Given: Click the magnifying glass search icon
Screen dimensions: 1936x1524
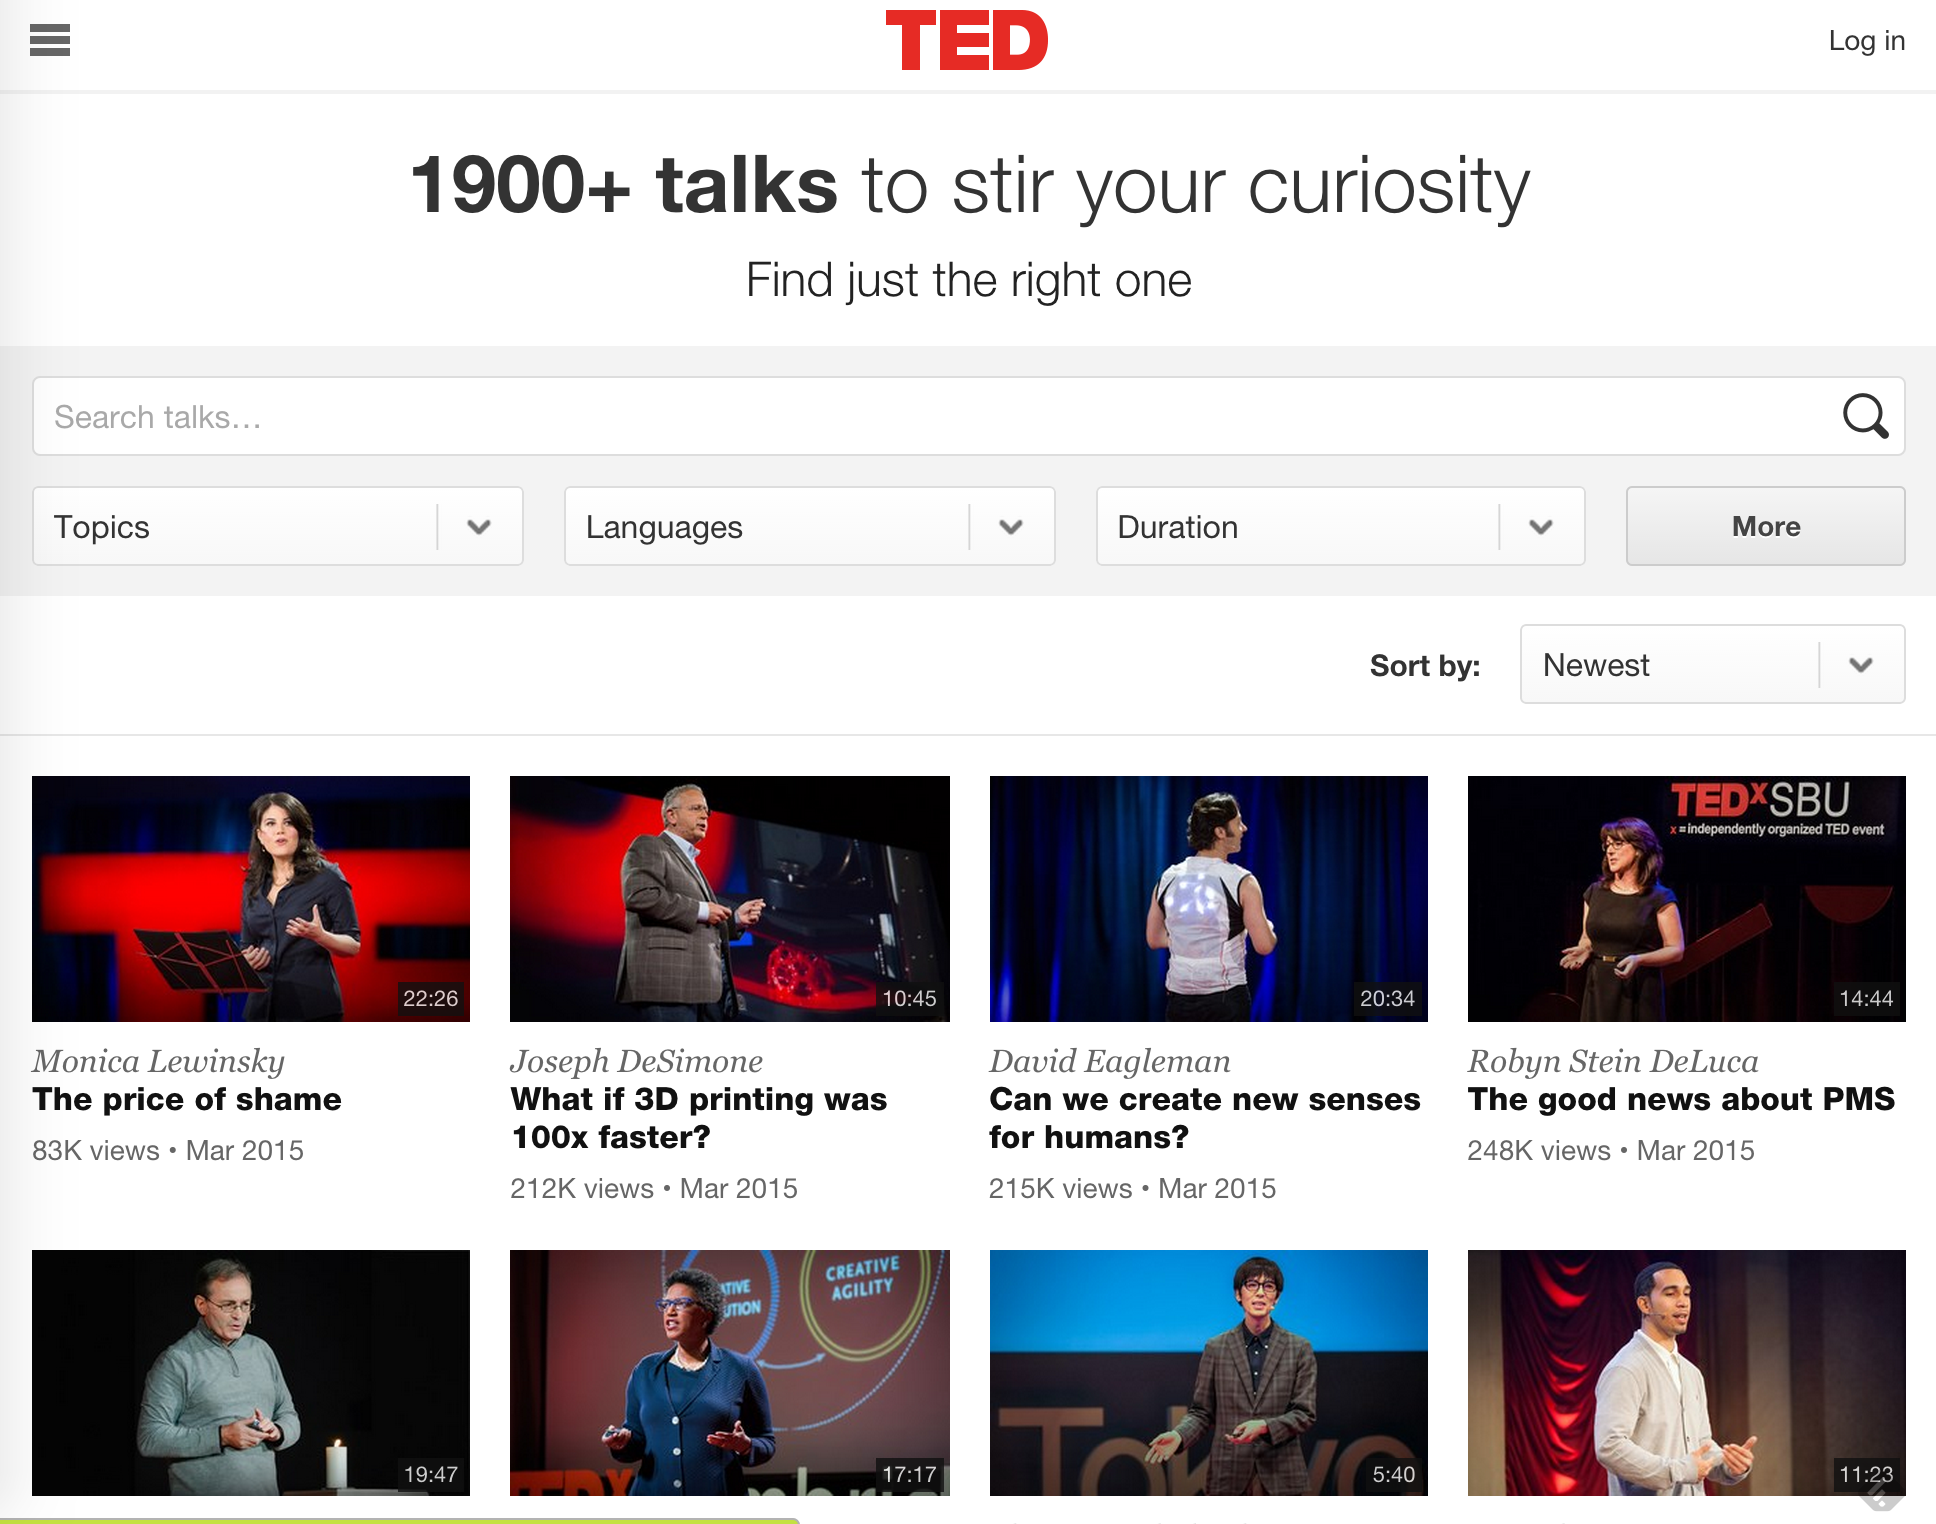Looking at the screenshot, I should 1865,416.
